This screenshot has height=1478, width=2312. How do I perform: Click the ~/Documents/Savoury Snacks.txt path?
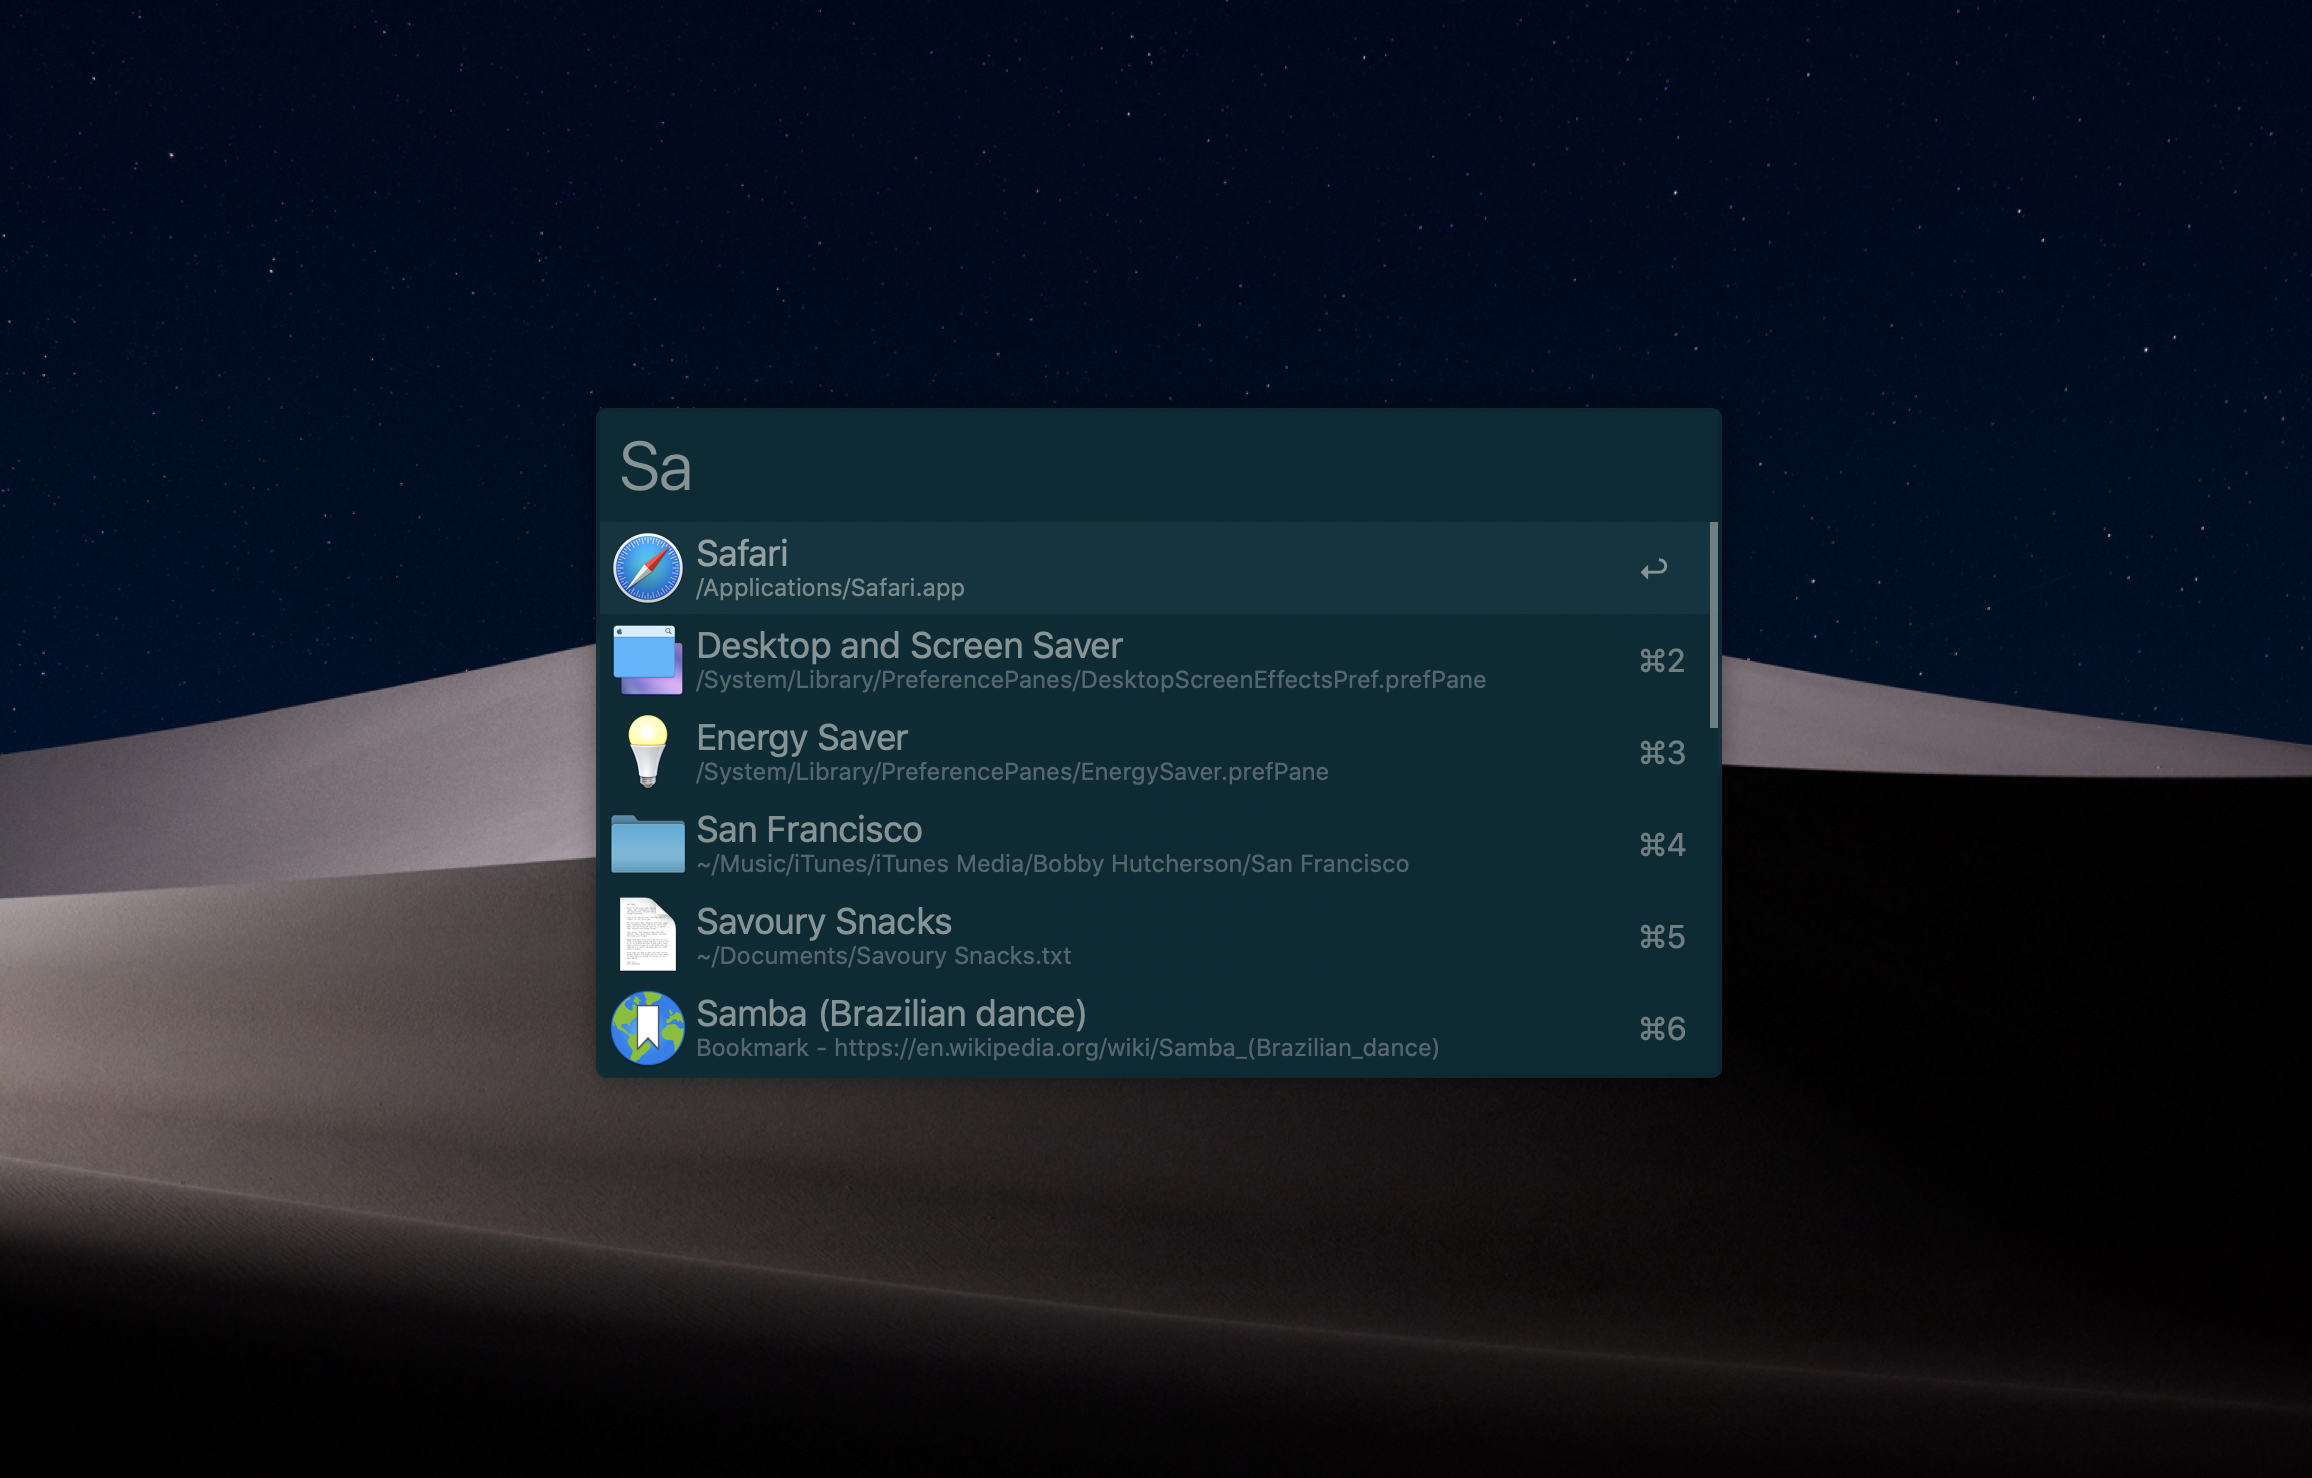[883, 956]
